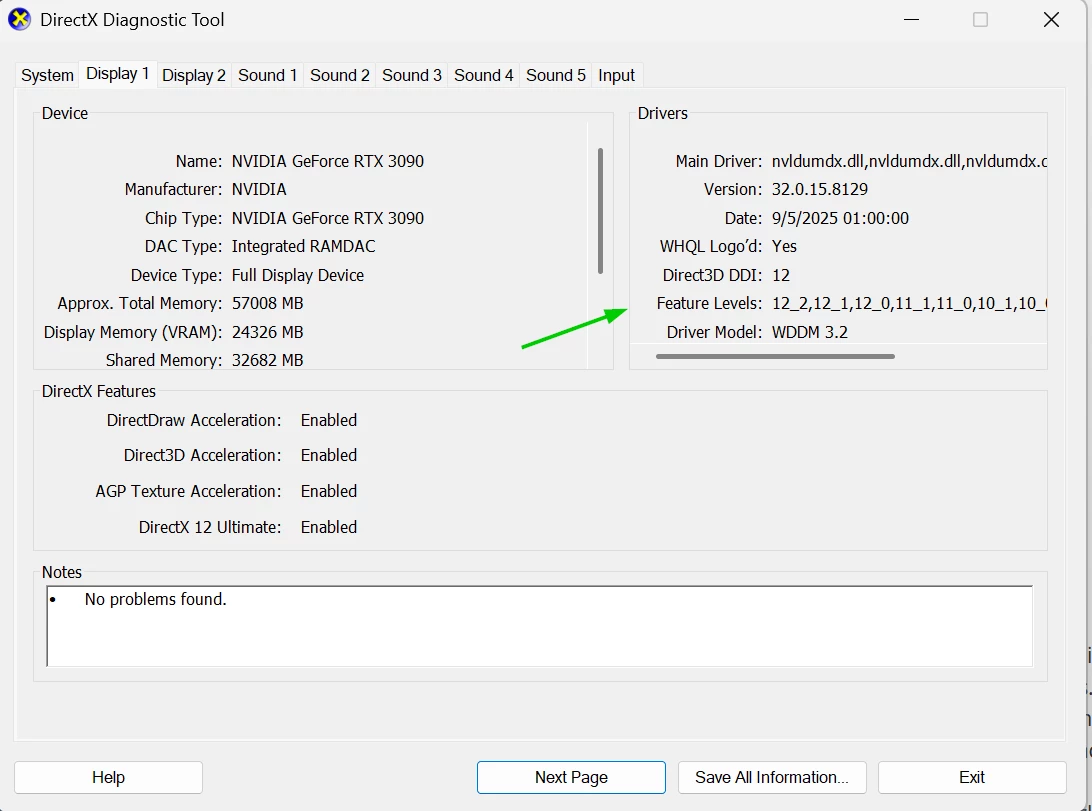Viewport: 1092px width, 811px height.
Task: Select the Display 1 tab
Action: (x=118, y=74)
